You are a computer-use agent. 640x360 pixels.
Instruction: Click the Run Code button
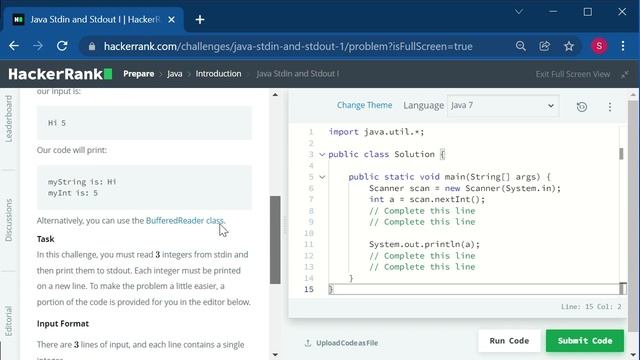[509, 340]
